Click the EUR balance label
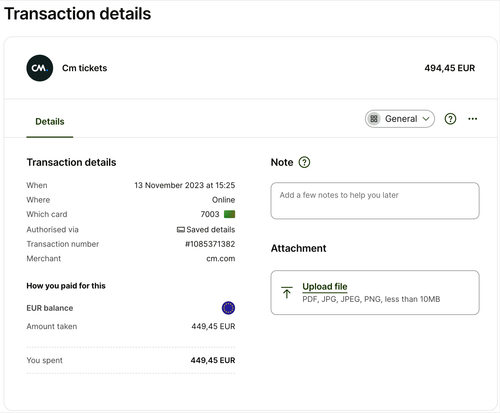 (50, 308)
